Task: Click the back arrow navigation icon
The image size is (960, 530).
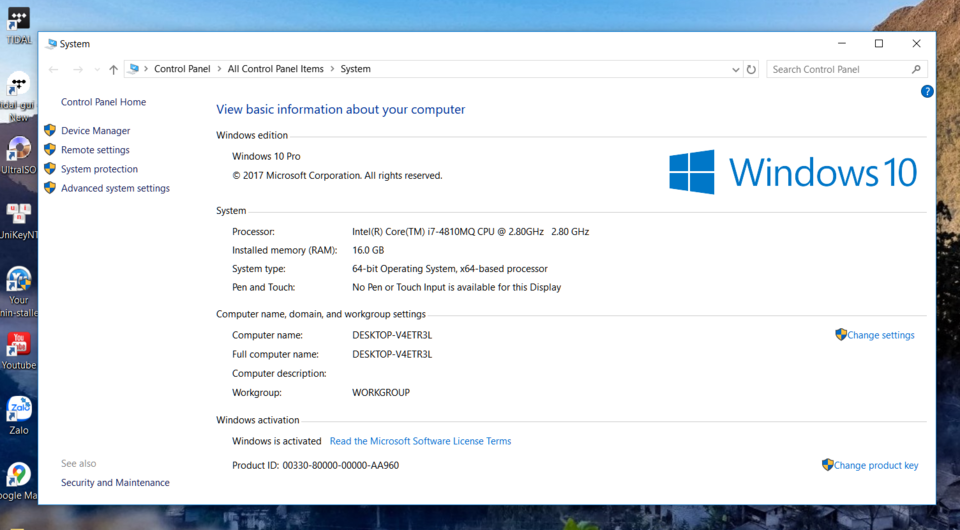Action: pyautogui.click(x=53, y=69)
